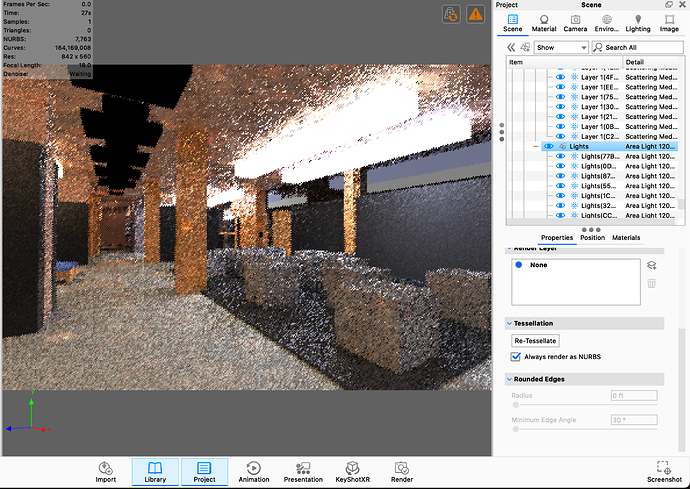The image size is (690, 489).
Task: Switch to the Material tab
Action: click(x=544, y=23)
